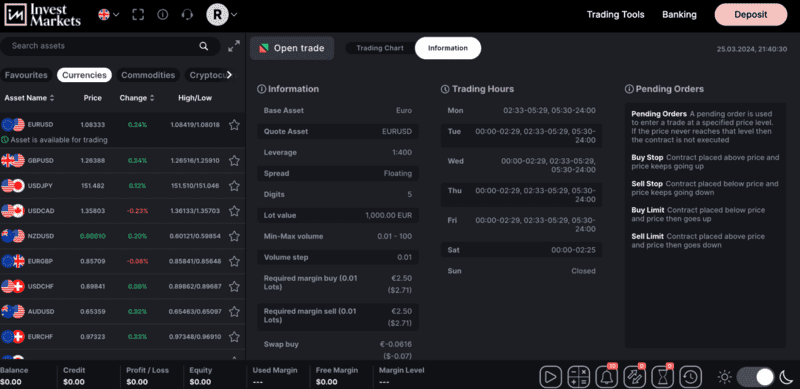Expand the asset panel with arrows icon
Image resolution: width=800 pixels, height=389 pixels.
pyautogui.click(x=234, y=46)
